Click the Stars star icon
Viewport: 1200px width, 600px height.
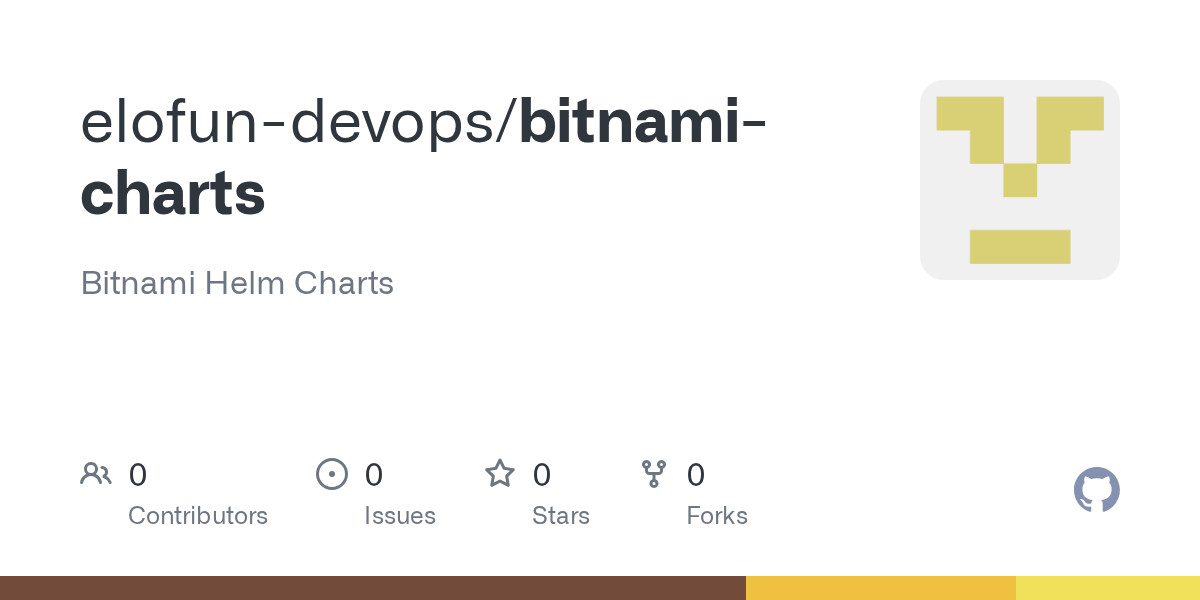pyautogui.click(x=500, y=473)
